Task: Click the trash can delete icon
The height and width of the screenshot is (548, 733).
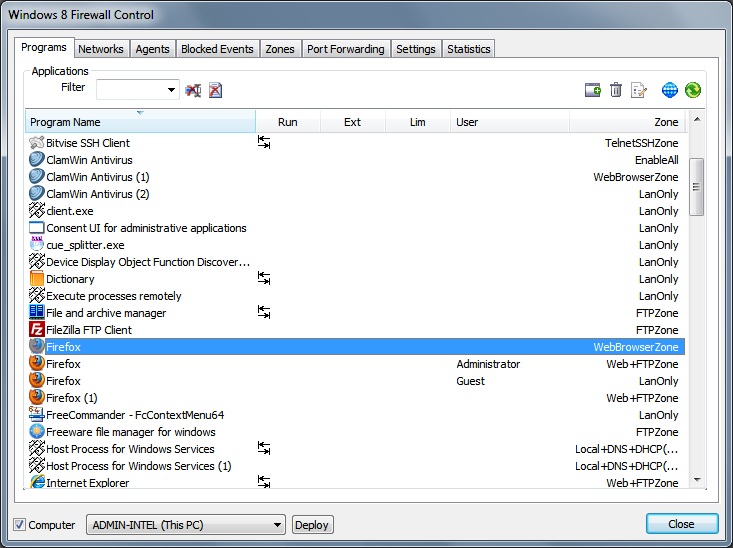Action: pyautogui.click(x=616, y=90)
